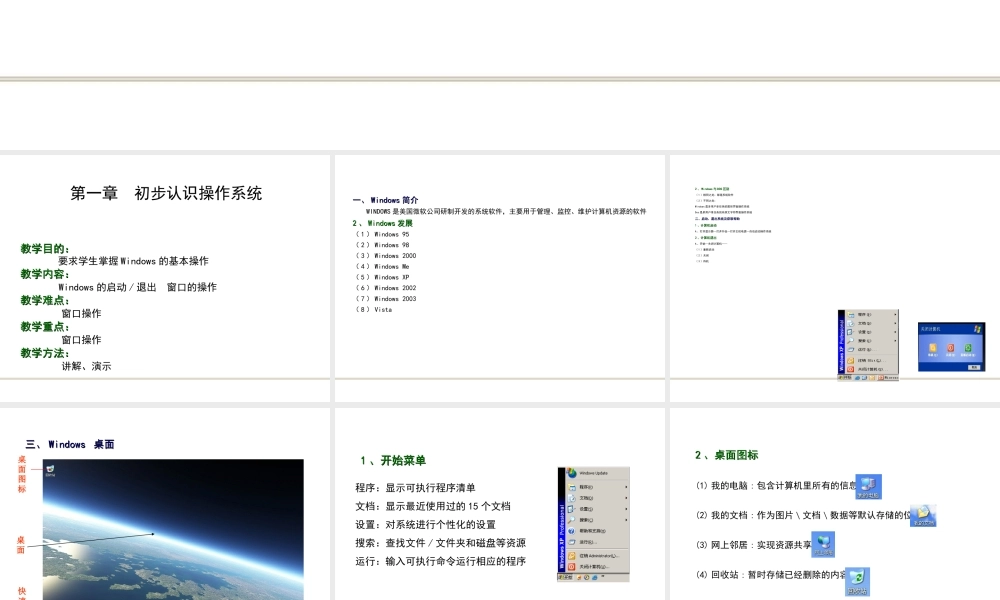Viewport: 1000px width, 600px height.
Task: Click list item (1) Windows 95
Action: tap(383, 235)
